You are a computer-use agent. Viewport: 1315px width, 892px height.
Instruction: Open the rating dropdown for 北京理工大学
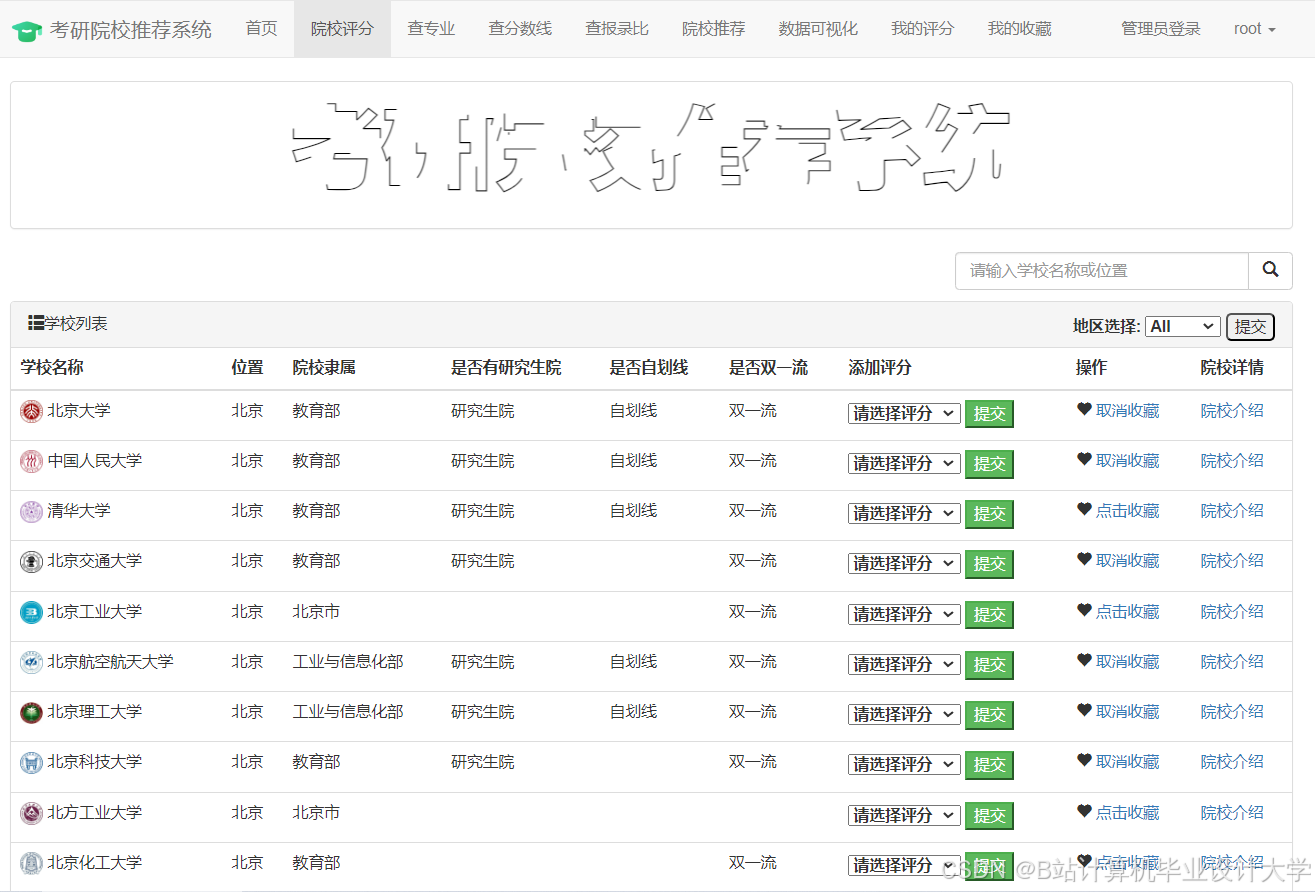pyautogui.click(x=904, y=714)
